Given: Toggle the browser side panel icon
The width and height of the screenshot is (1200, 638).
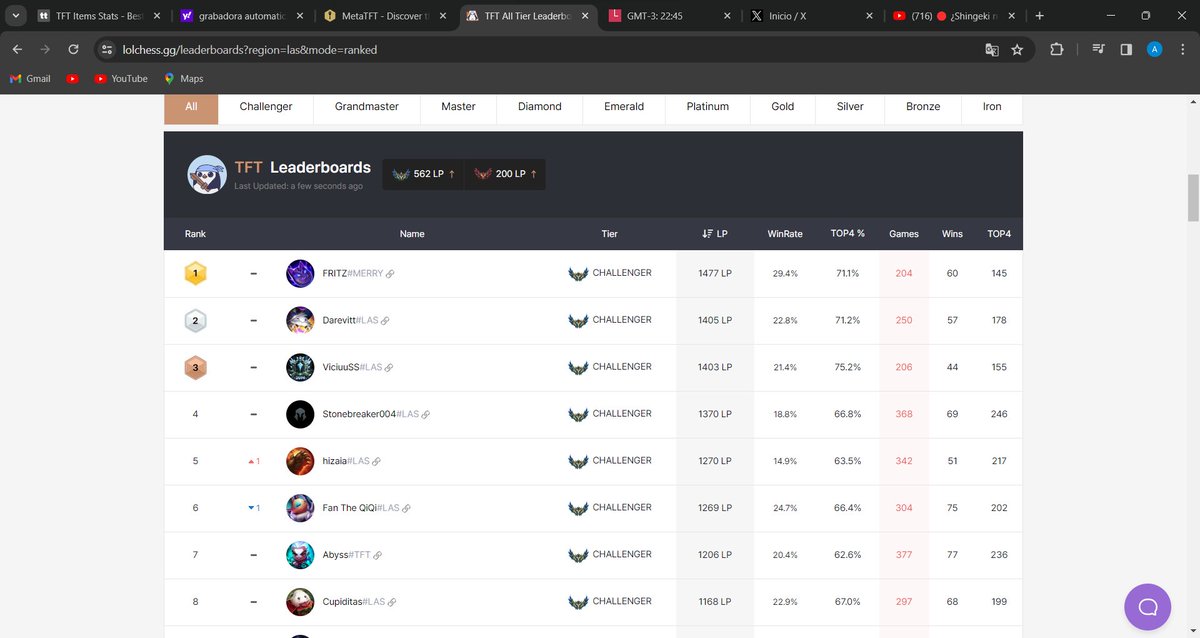Looking at the screenshot, I should (1126, 49).
